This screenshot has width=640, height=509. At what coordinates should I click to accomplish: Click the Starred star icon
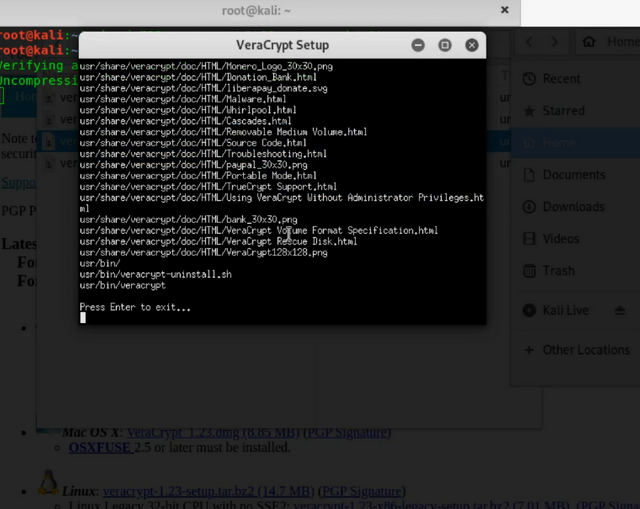coord(529,111)
